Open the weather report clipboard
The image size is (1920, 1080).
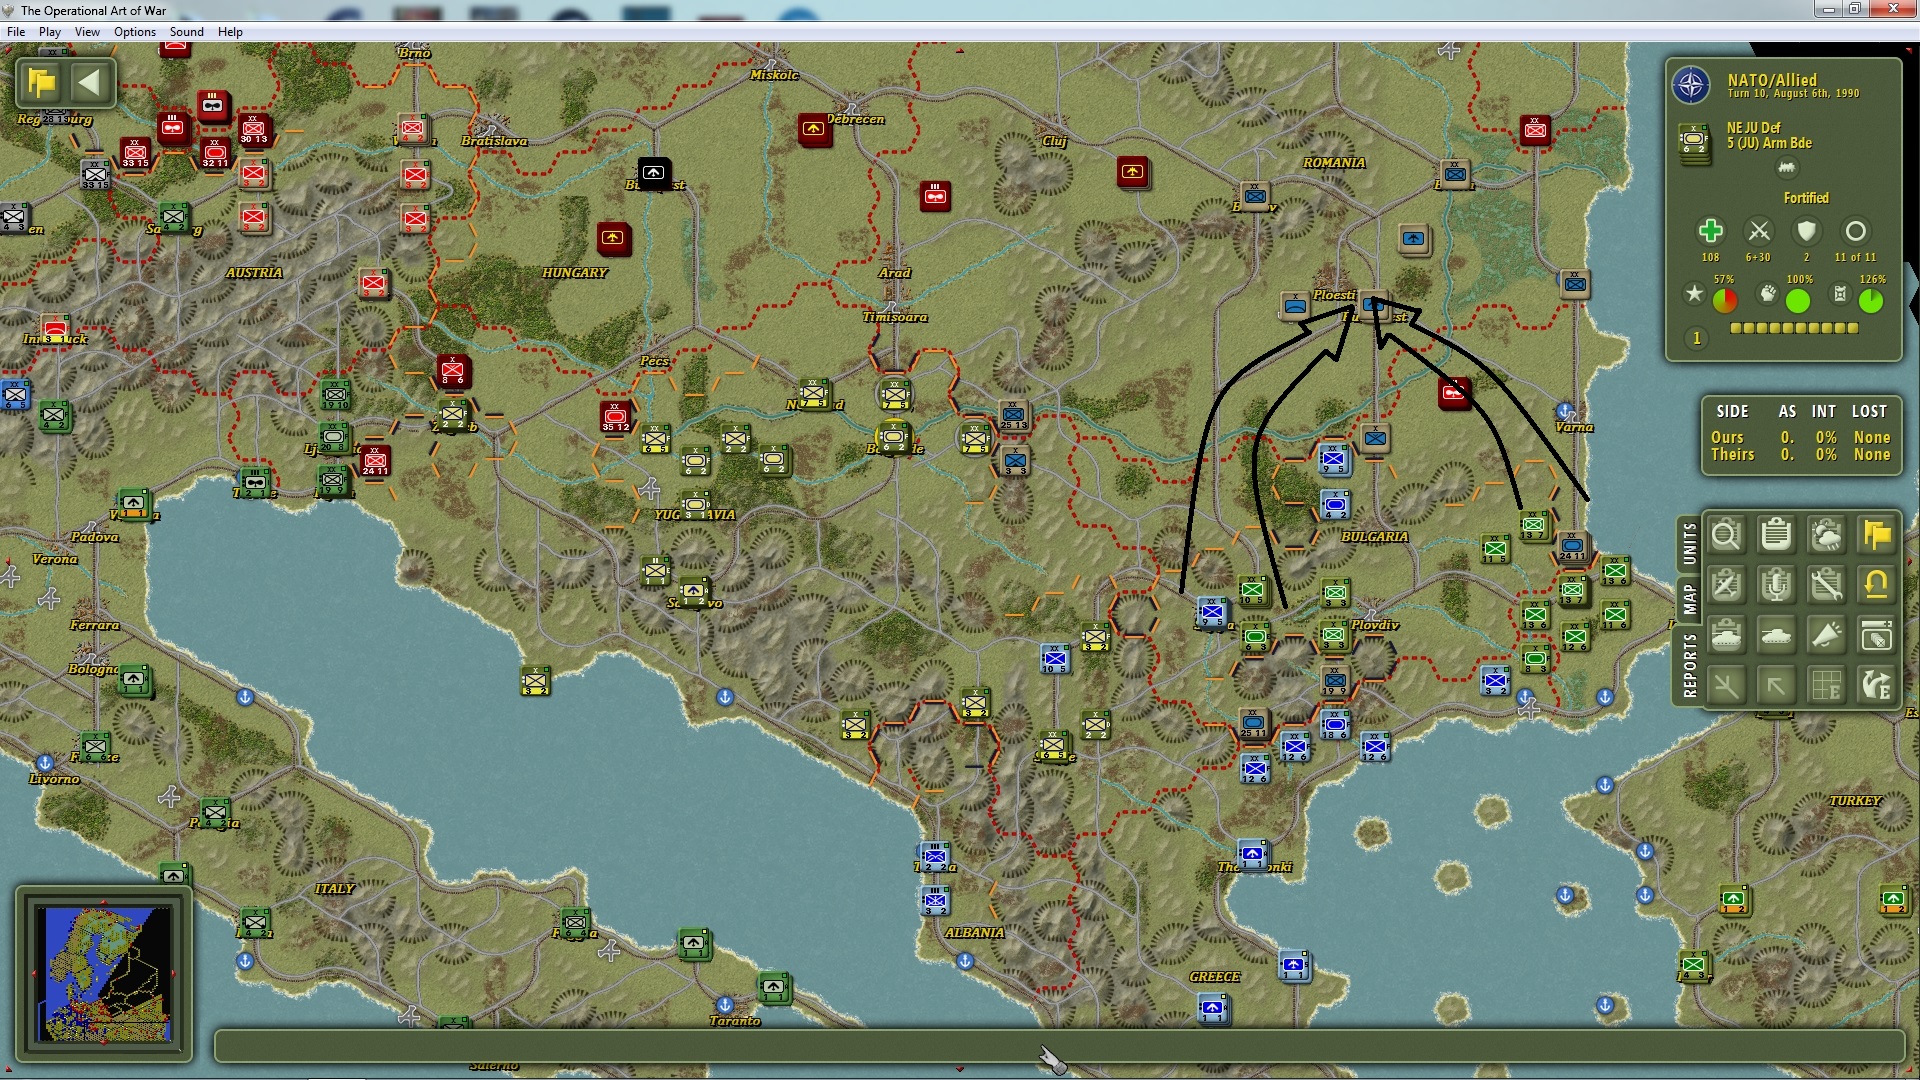pyautogui.click(x=1826, y=535)
